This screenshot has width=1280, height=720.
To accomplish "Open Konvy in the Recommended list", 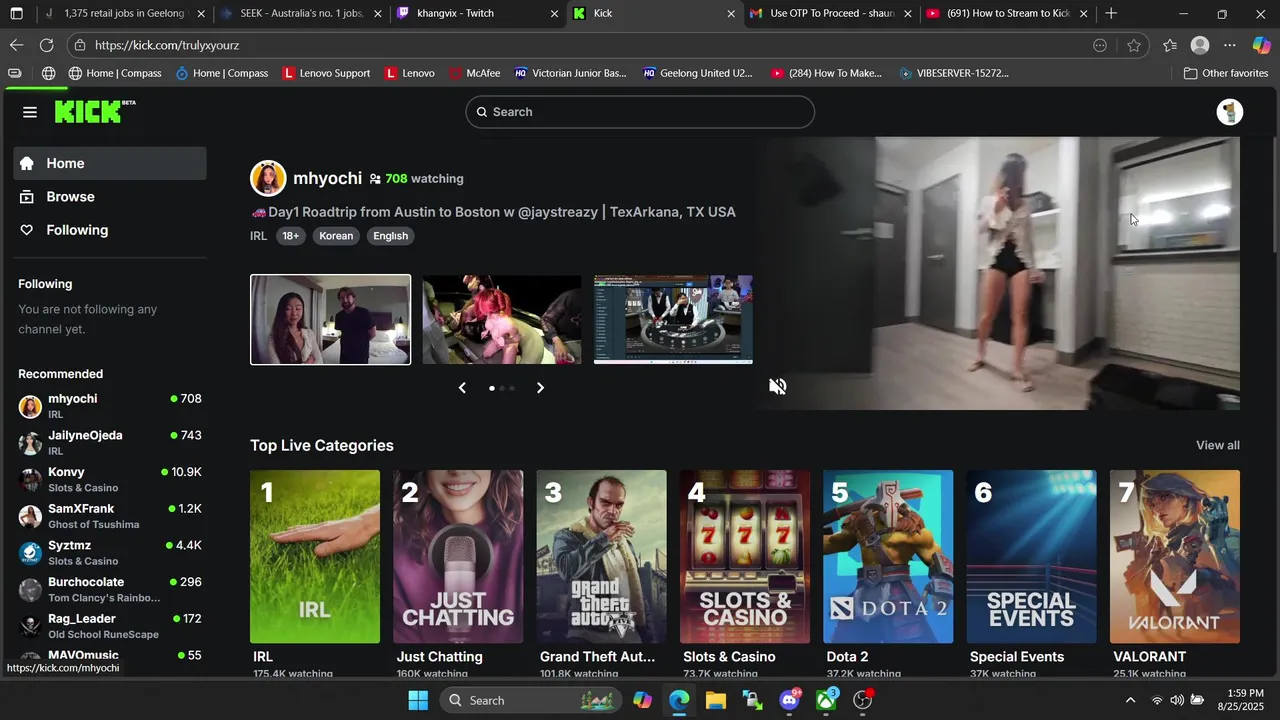I will [x=110, y=479].
